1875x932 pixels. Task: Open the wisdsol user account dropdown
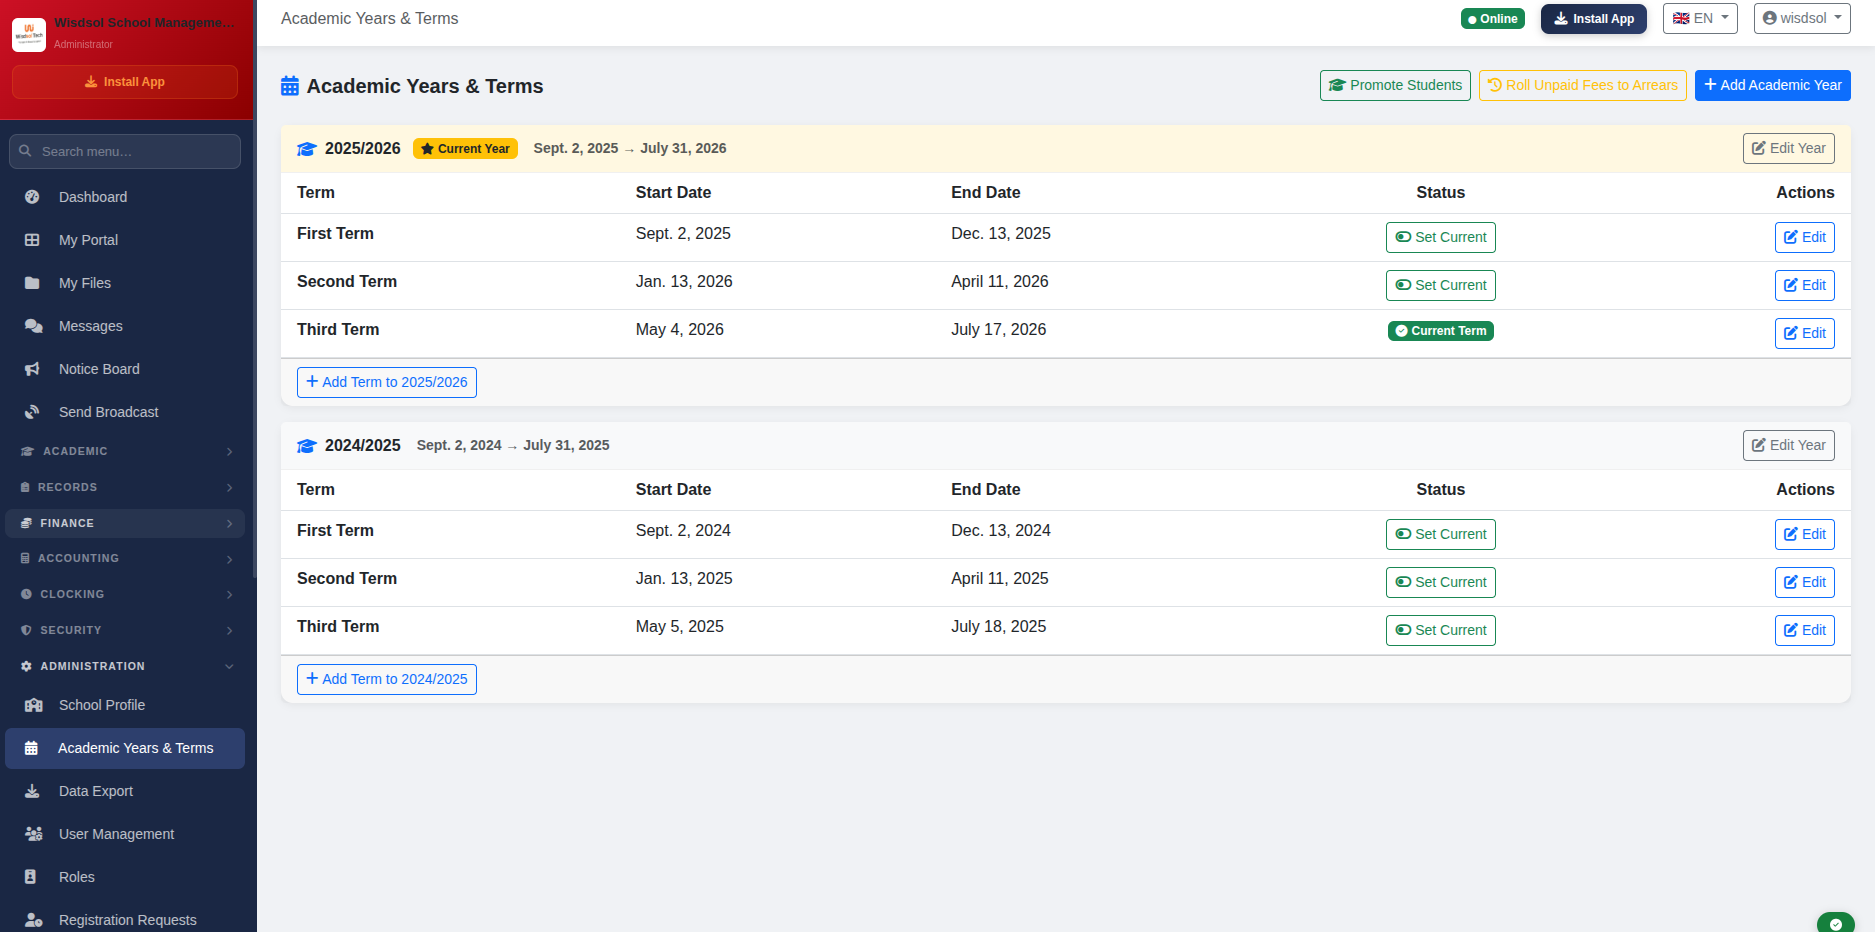tap(1802, 18)
